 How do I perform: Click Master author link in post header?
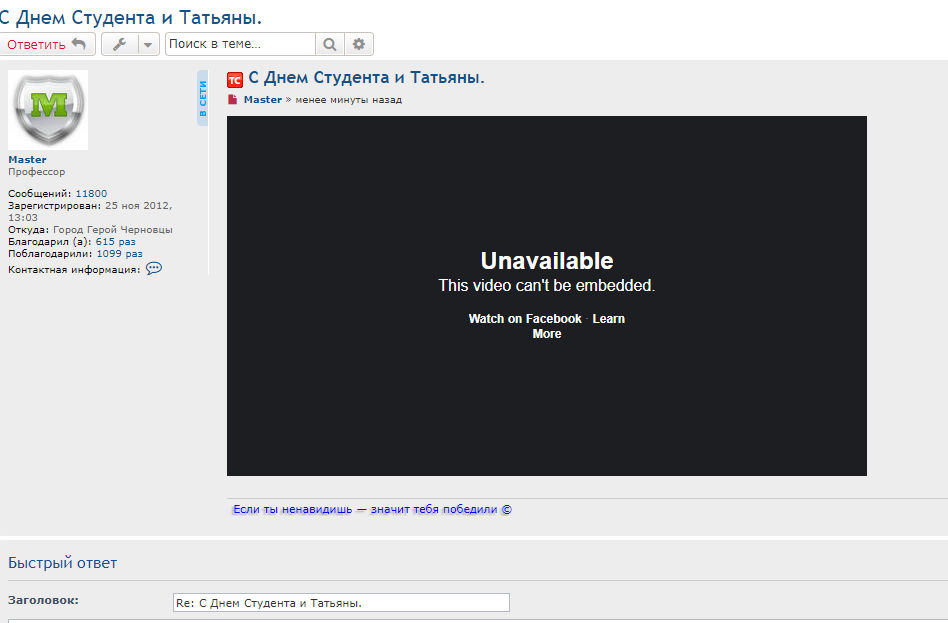tap(263, 100)
